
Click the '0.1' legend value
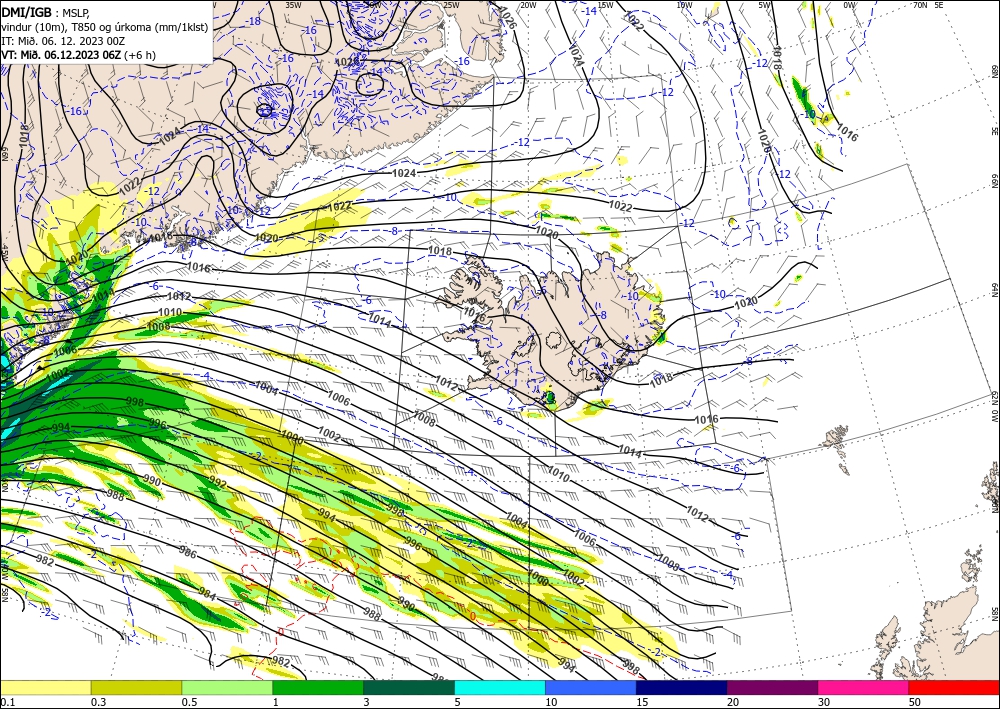tap(7, 702)
